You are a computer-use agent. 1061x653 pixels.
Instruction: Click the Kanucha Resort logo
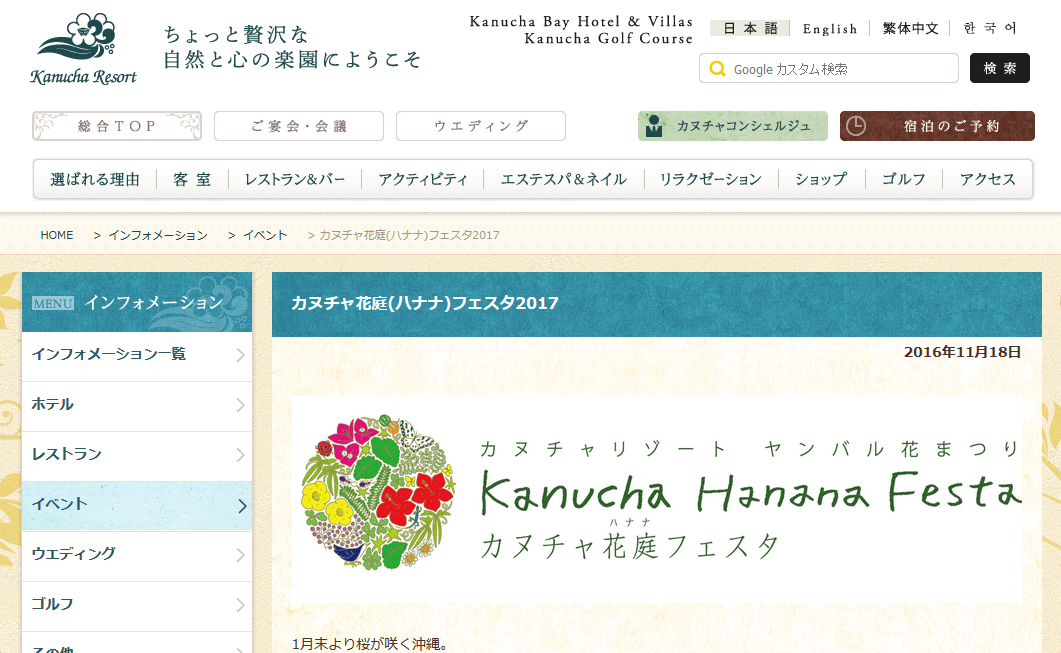coord(83,49)
